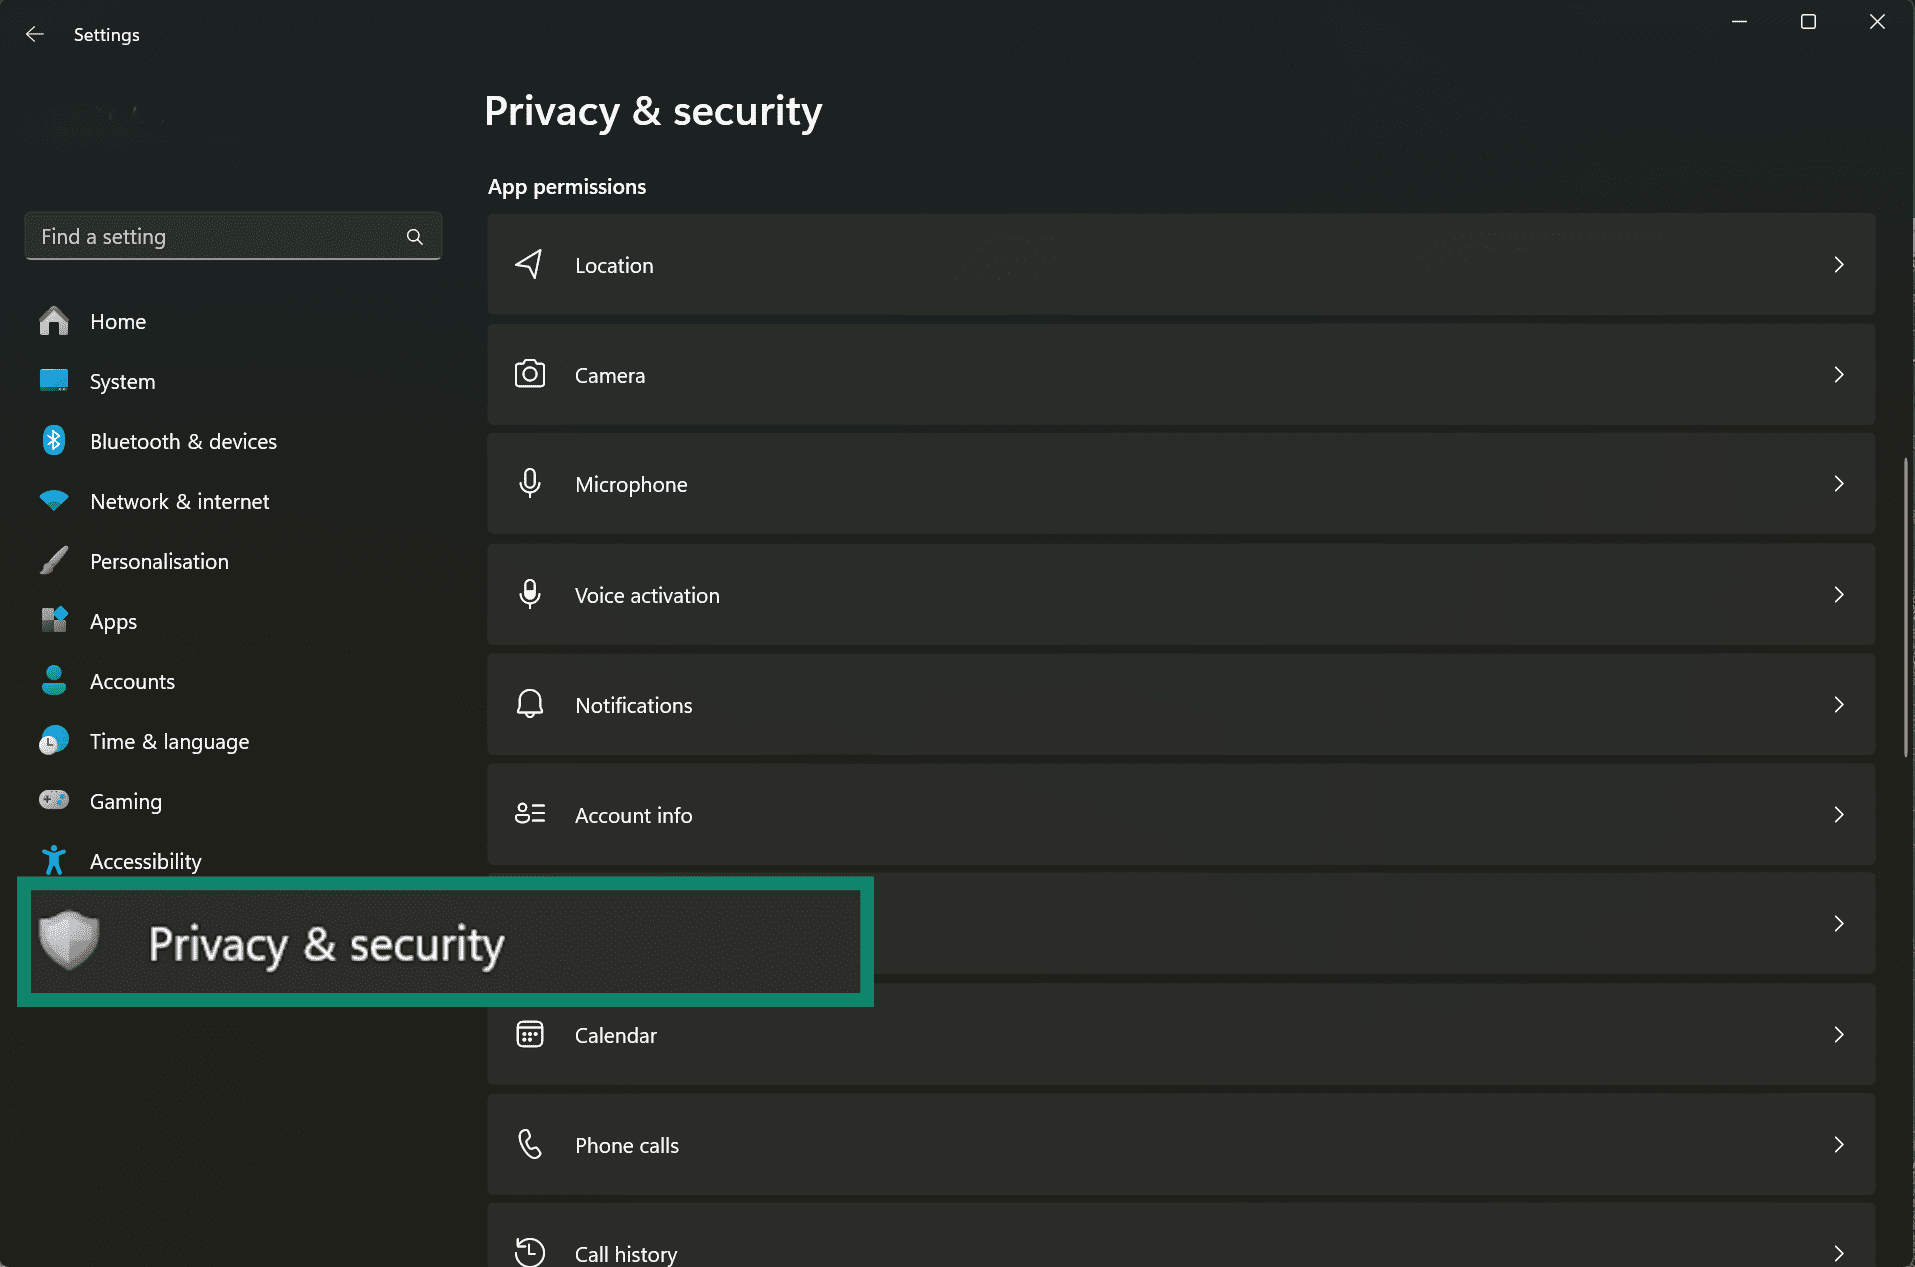Expand the Location permission row chevron

[x=1840, y=264]
